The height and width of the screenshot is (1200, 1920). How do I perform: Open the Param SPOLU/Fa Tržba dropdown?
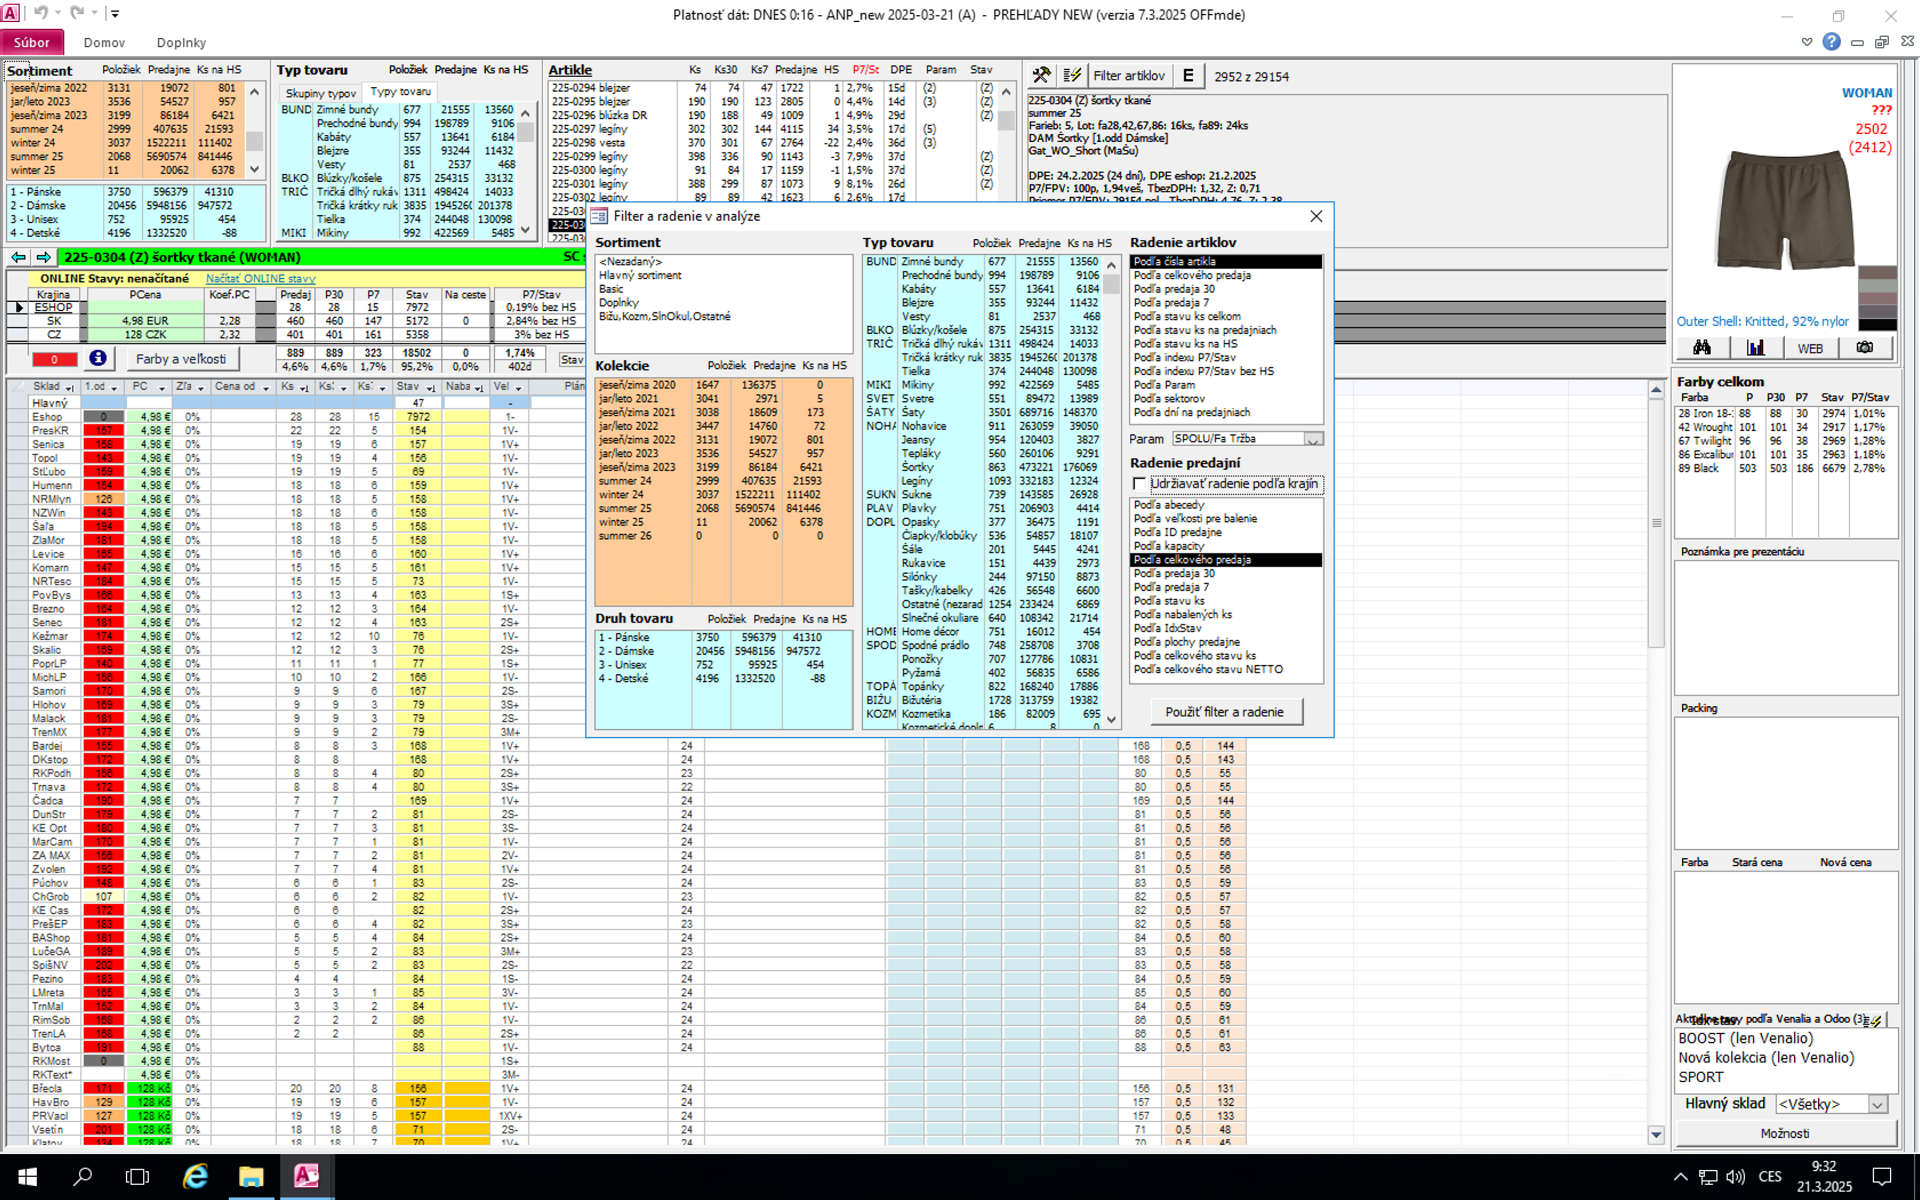coord(1313,439)
